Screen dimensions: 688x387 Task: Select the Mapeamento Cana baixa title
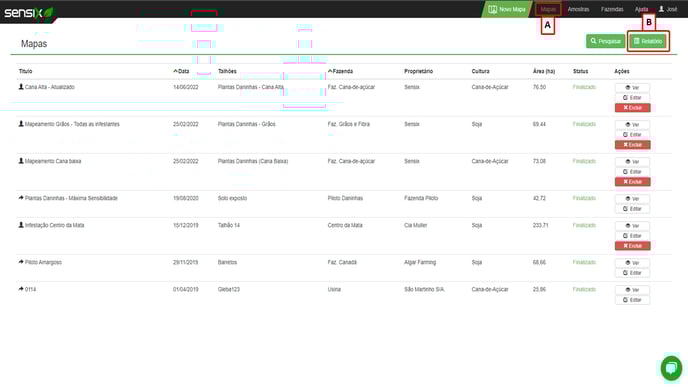point(53,161)
